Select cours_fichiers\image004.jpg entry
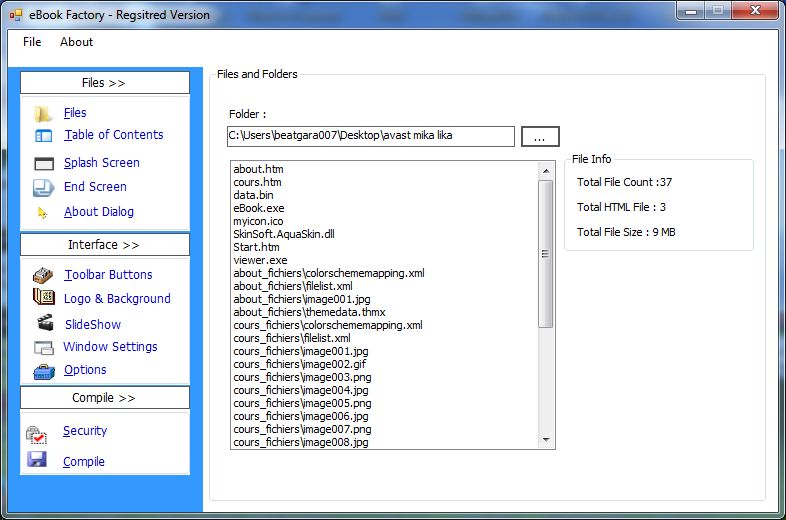This screenshot has height=520, width=786. tap(301, 390)
